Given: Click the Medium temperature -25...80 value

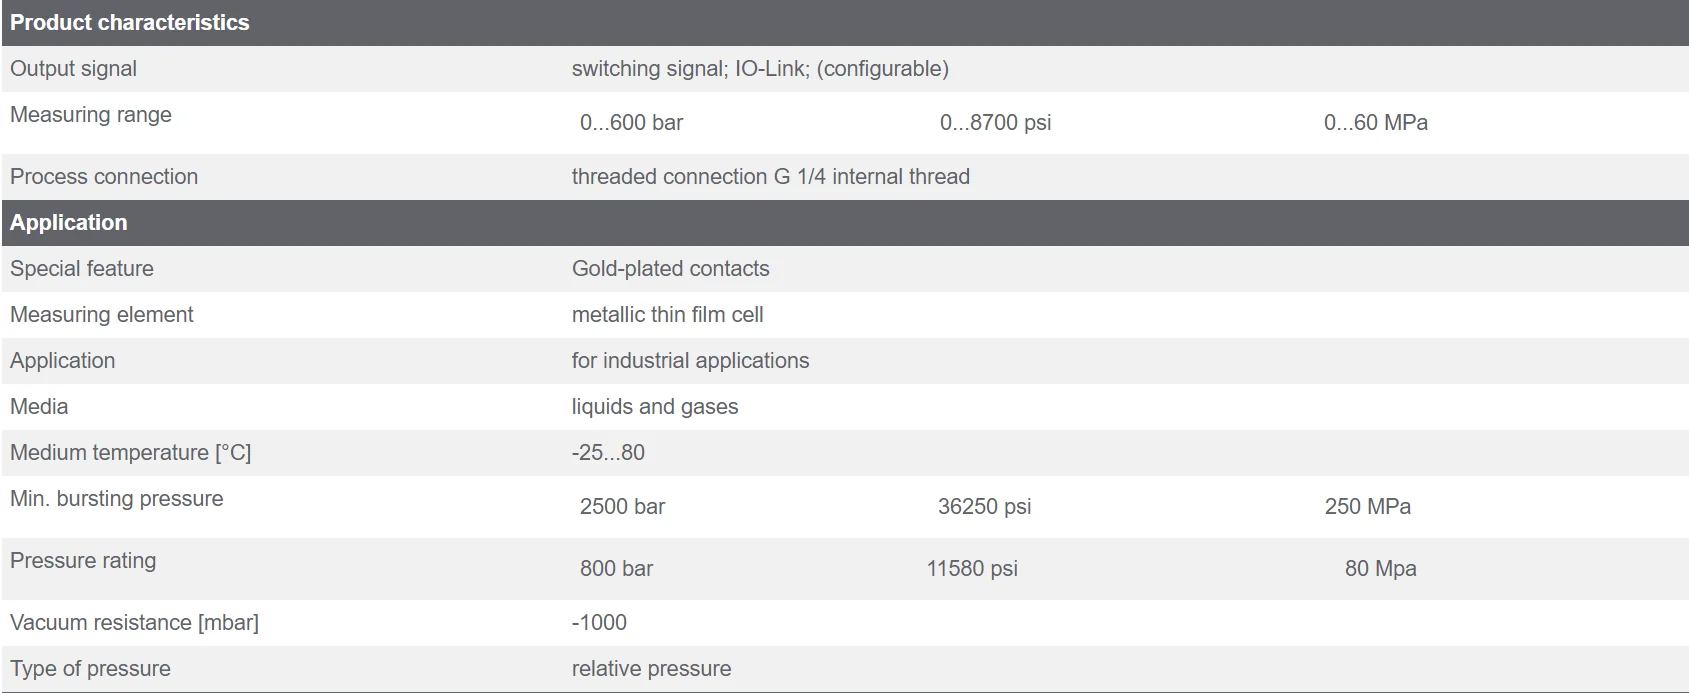Looking at the screenshot, I should (x=608, y=453).
